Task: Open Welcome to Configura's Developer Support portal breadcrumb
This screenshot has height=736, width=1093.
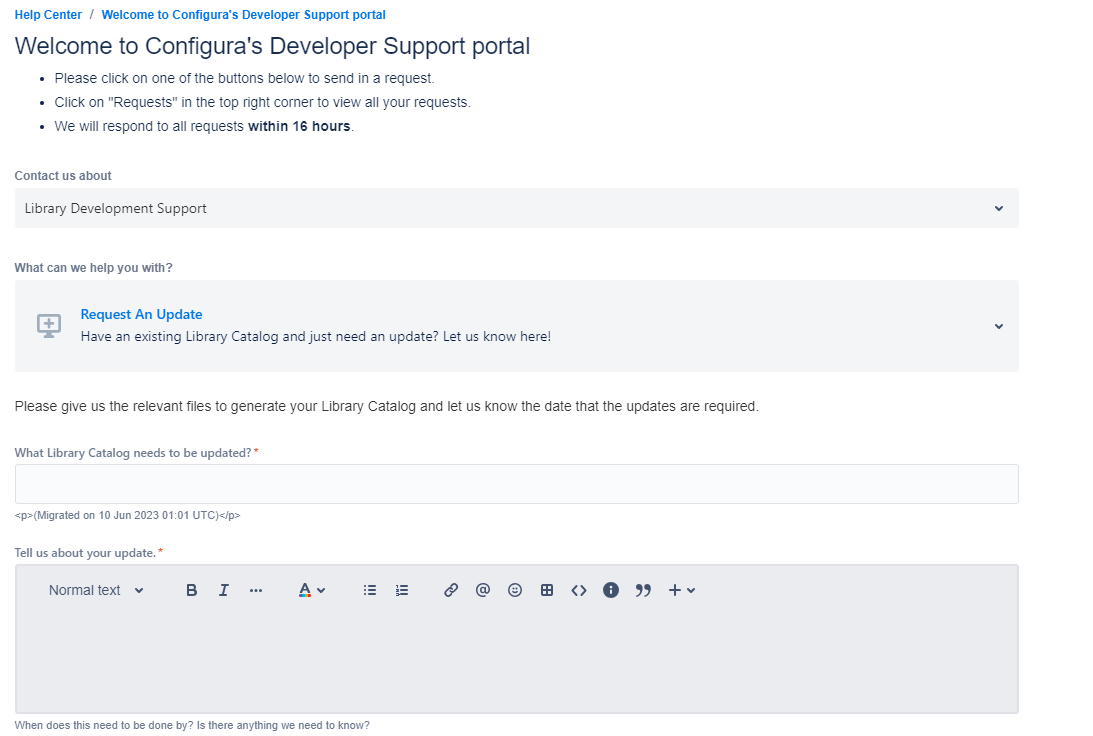Action: (x=243, y=15)
